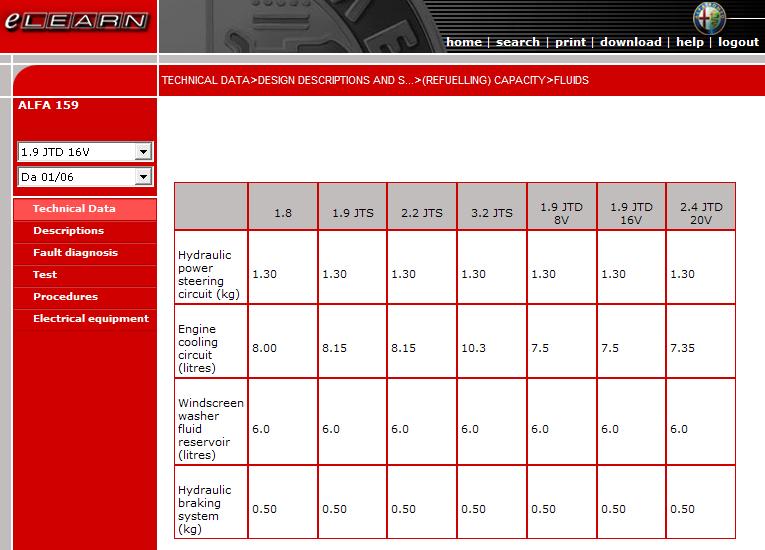Click the 0.50 braking value for 1.9 JTD 16V

point(613,509)
